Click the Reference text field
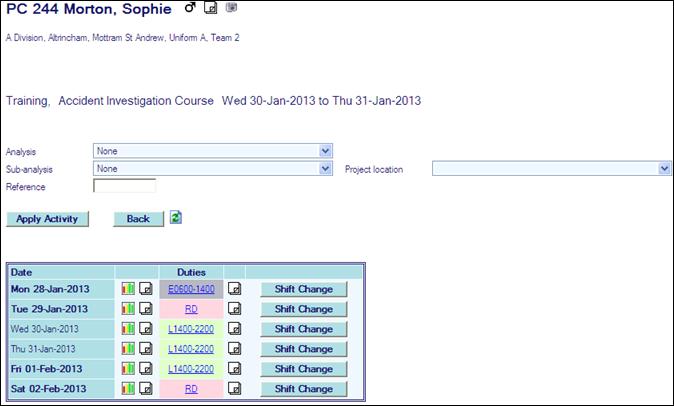 point(124,186)
